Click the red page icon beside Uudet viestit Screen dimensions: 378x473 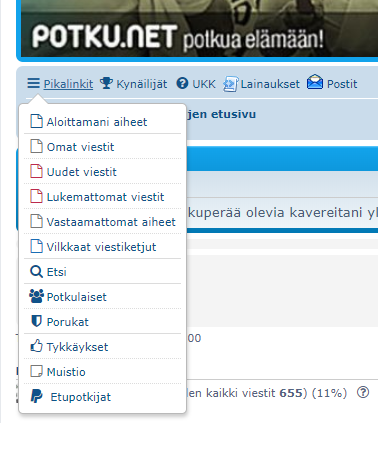(36, 171)
